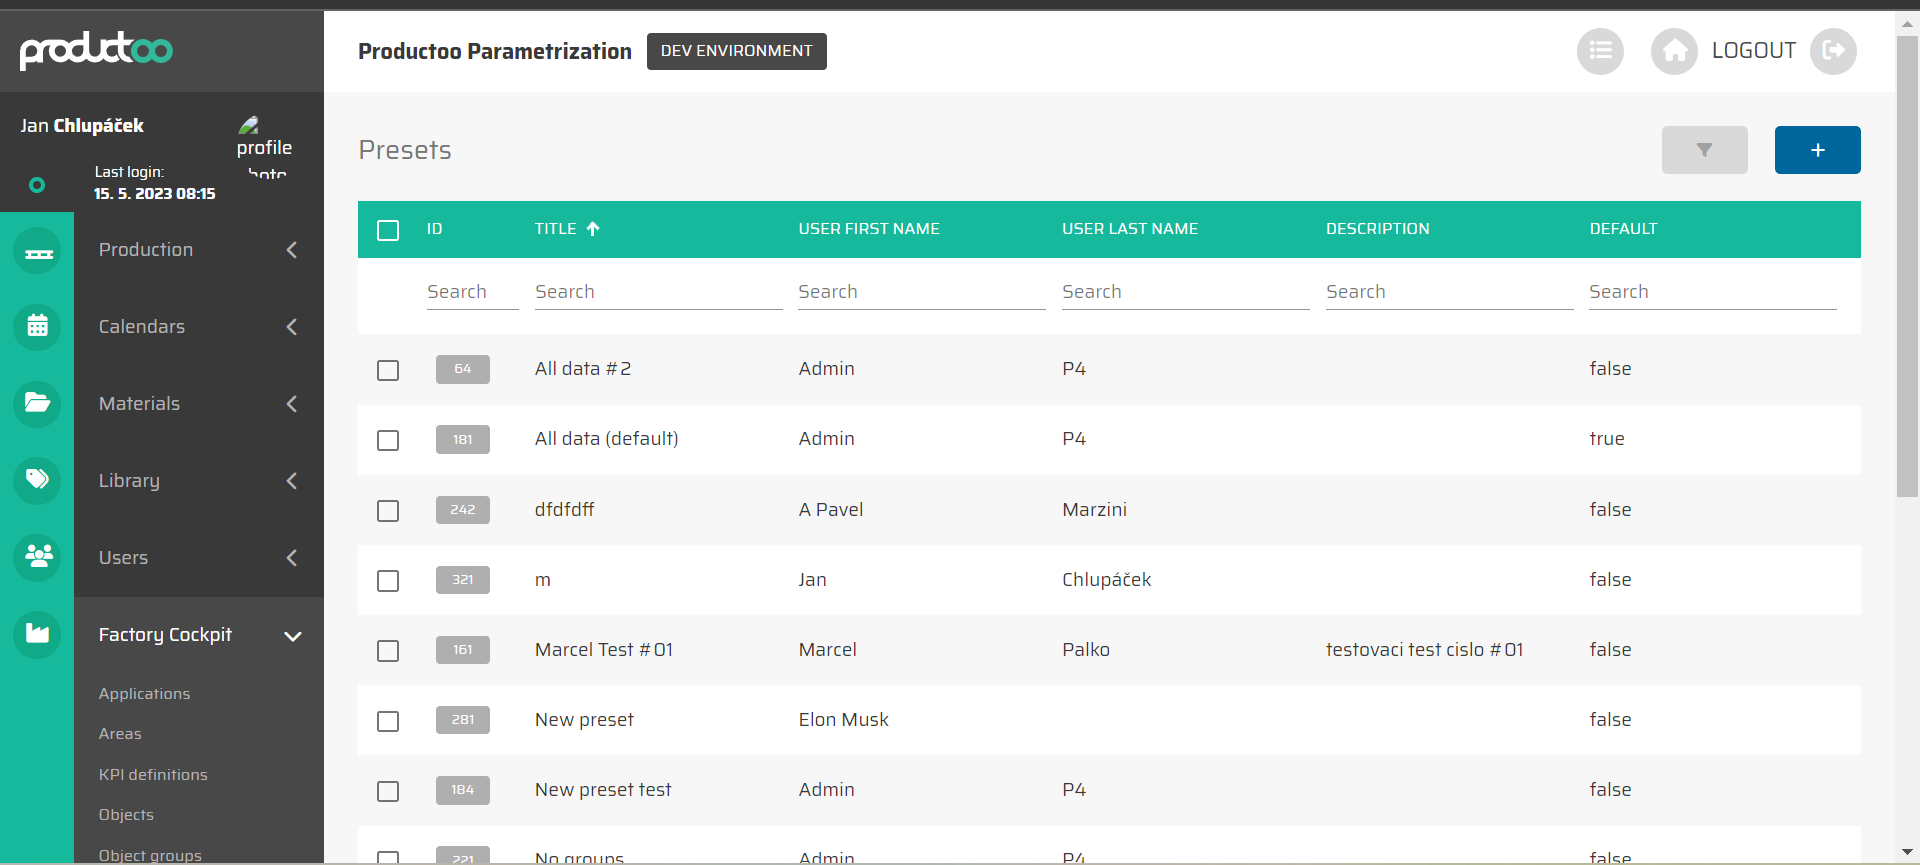
Task: Click the Materials folder icon
Action: point(38,404)
